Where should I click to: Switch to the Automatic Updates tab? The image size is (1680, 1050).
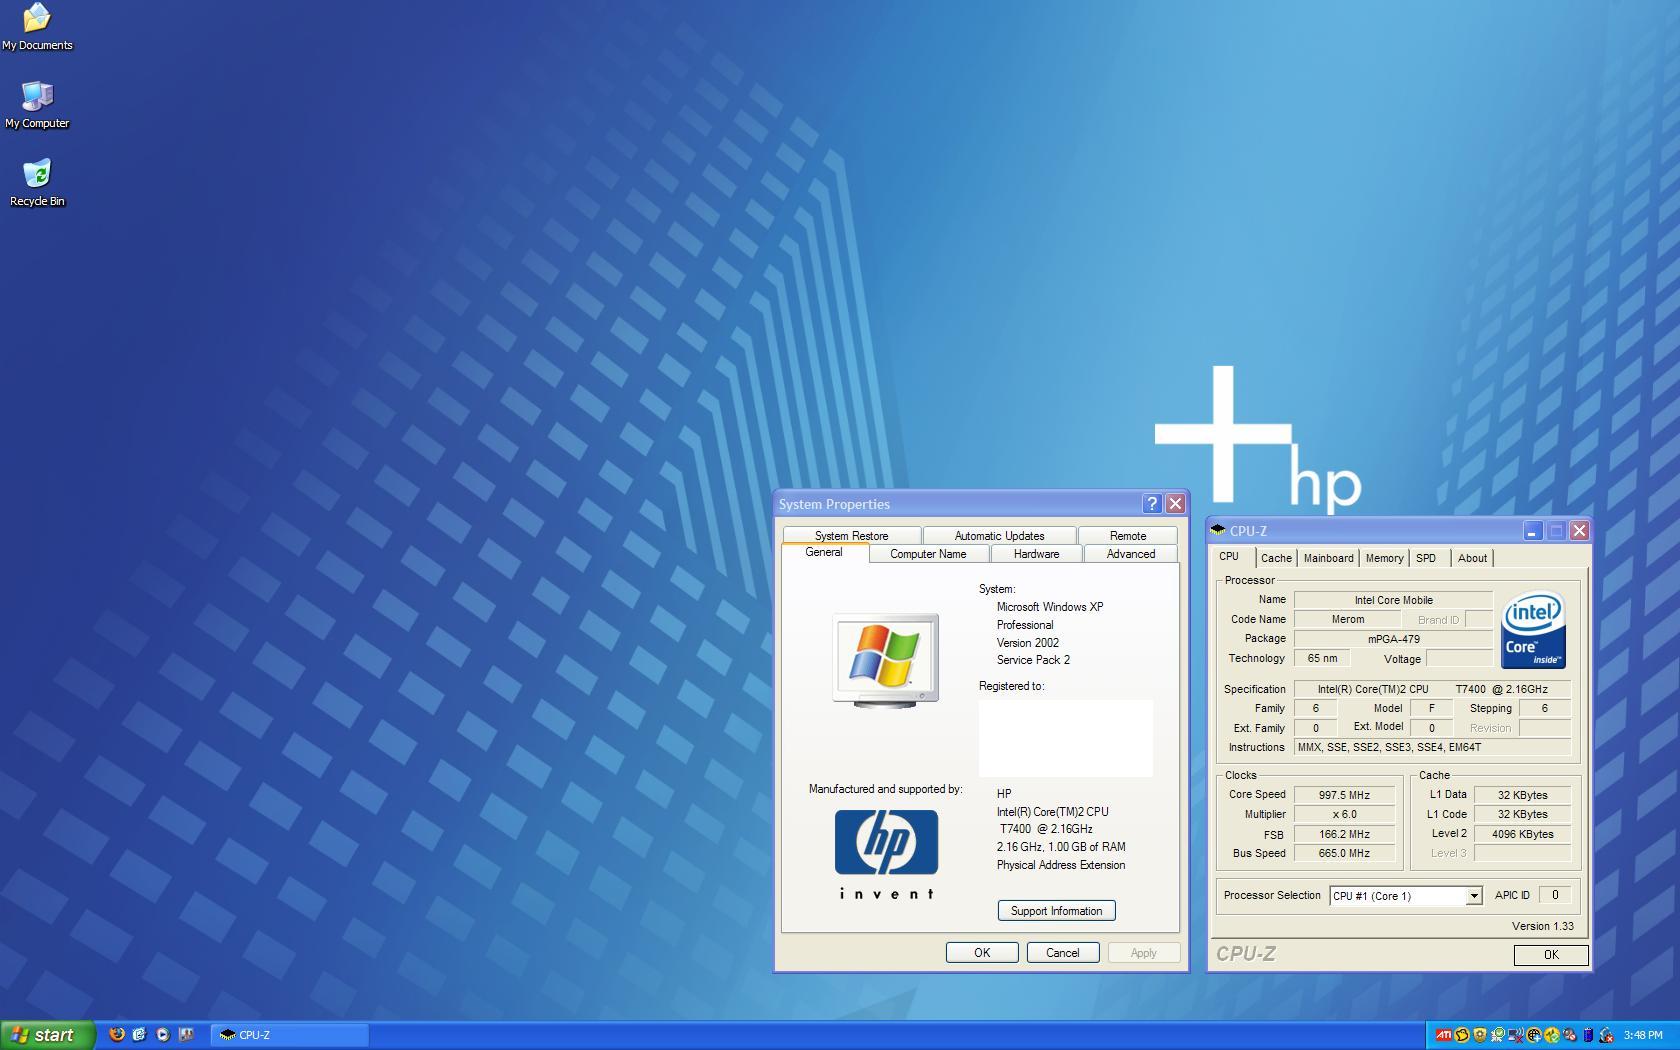click(999, 536)
